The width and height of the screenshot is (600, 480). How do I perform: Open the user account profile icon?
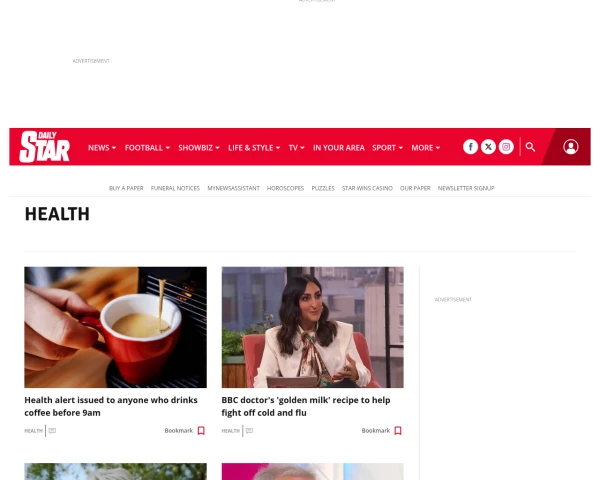[571, 147]
